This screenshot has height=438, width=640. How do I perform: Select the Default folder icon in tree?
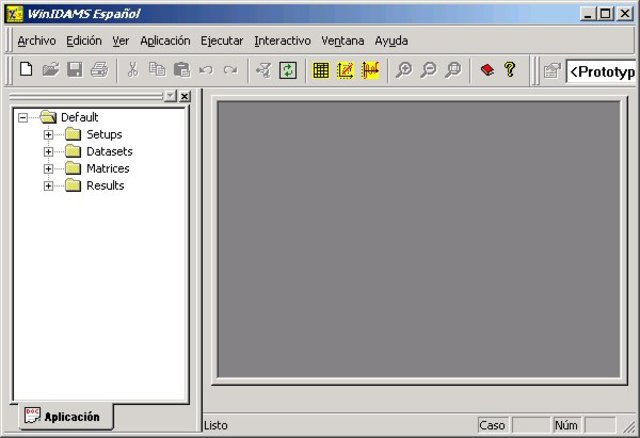(x=48, y=117)
